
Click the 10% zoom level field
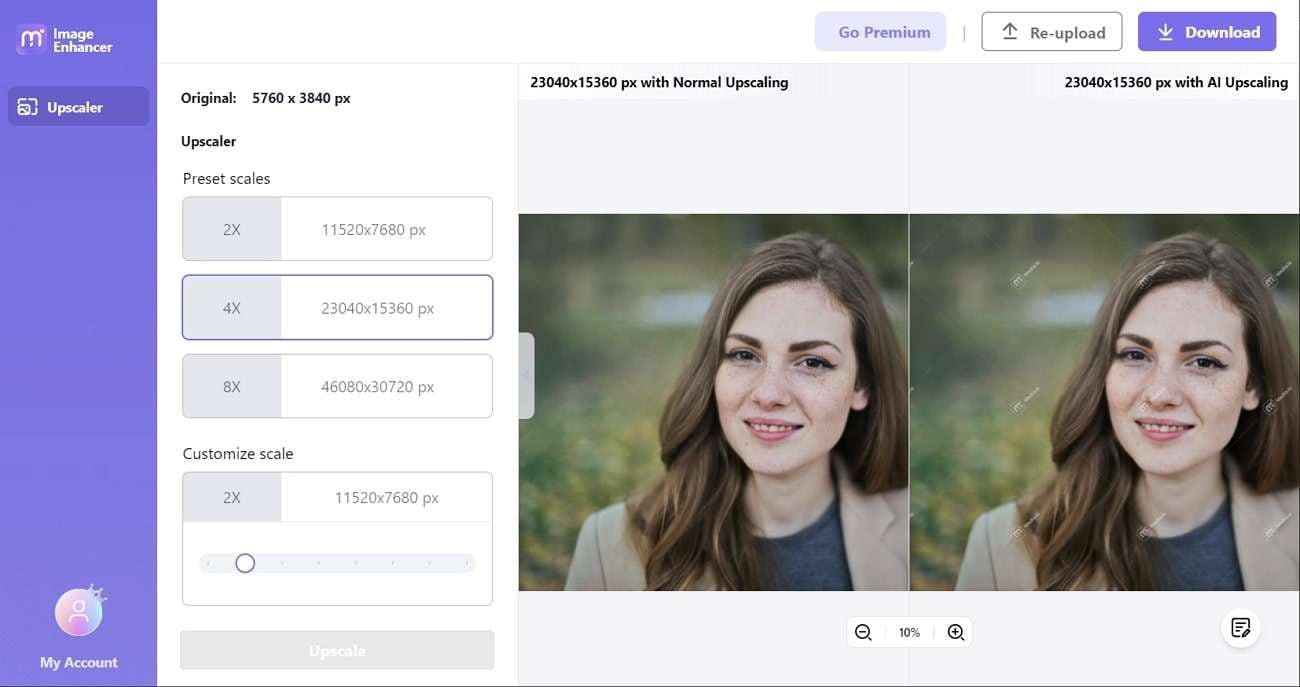(909, 631)
